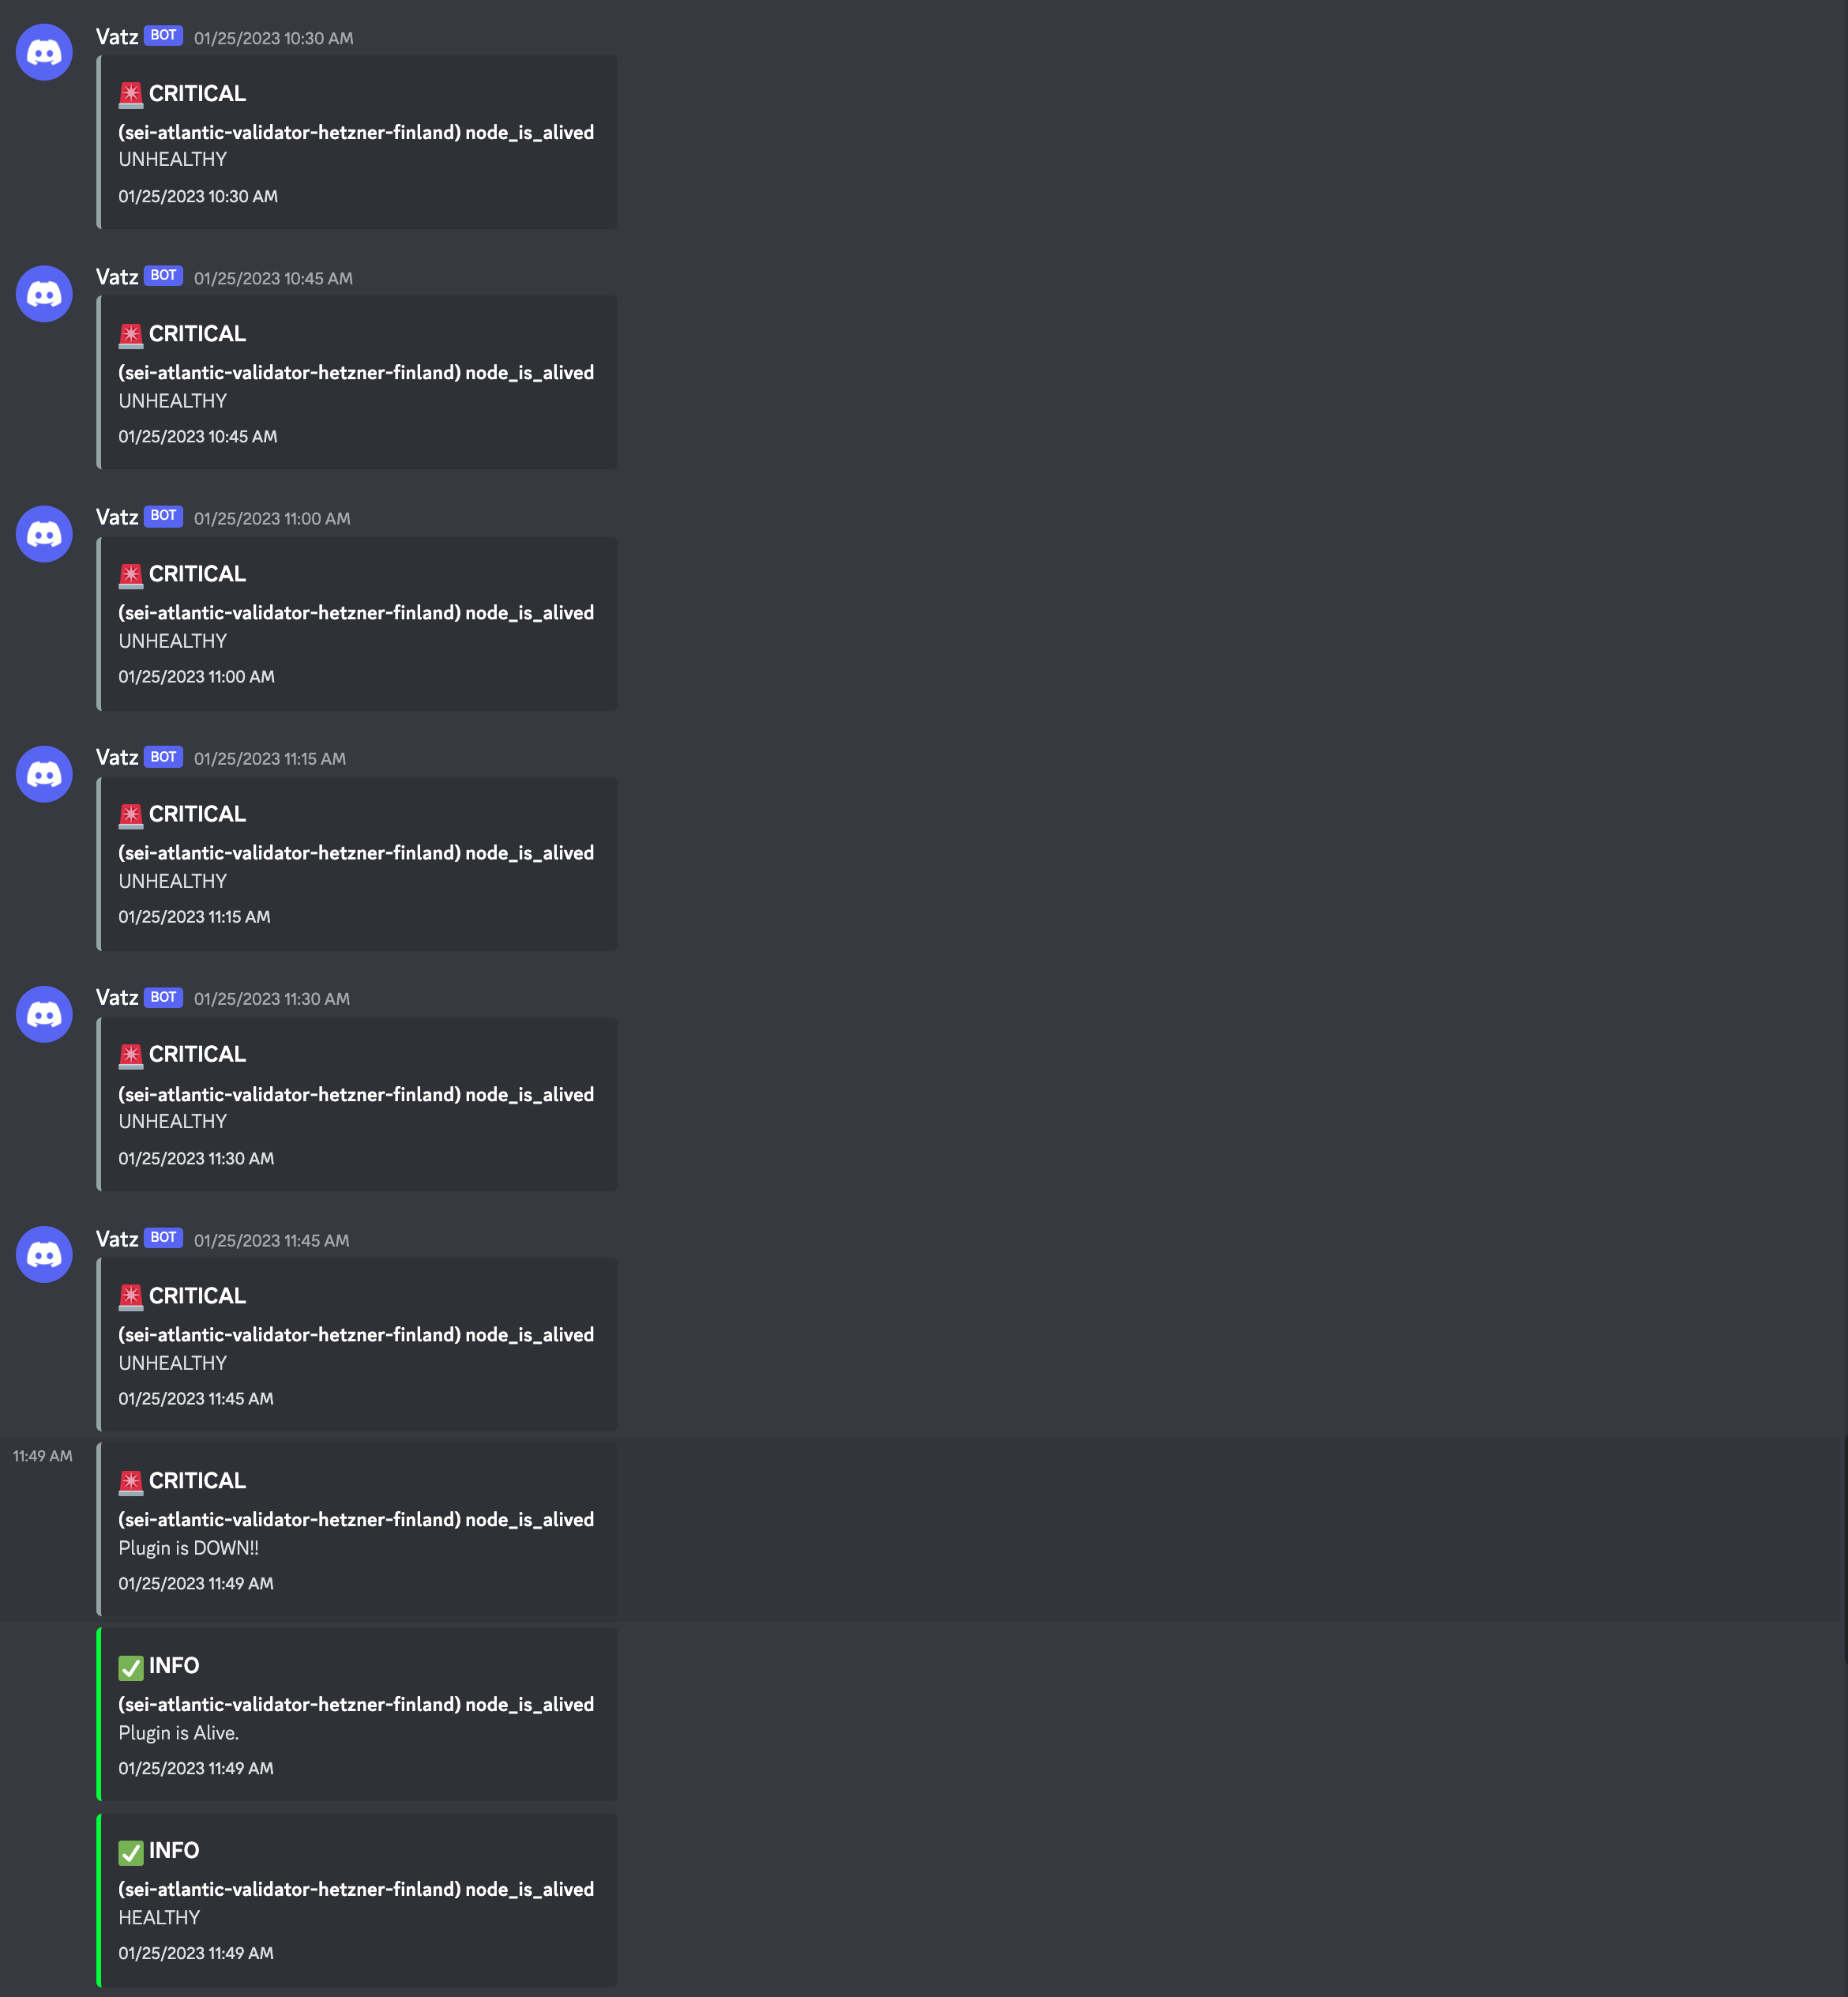
Task: Click Vatz avatar on 11:15 AM message
Action: (x=44, y=773)
